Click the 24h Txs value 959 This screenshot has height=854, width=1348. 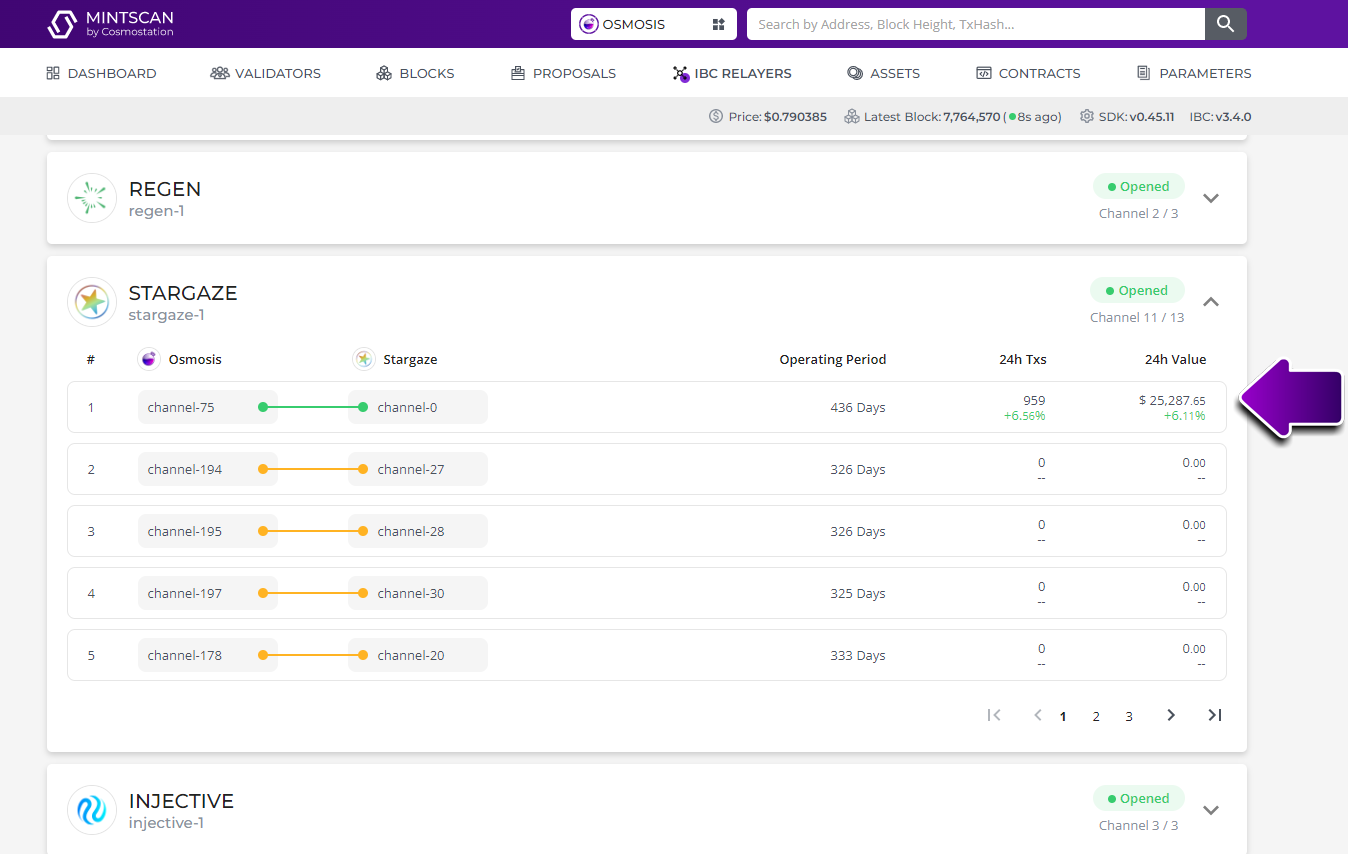(1034, 400)
